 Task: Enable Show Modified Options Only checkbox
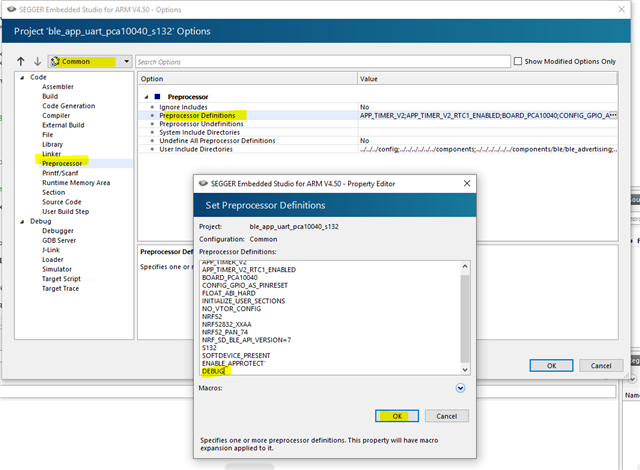[518, 61]
